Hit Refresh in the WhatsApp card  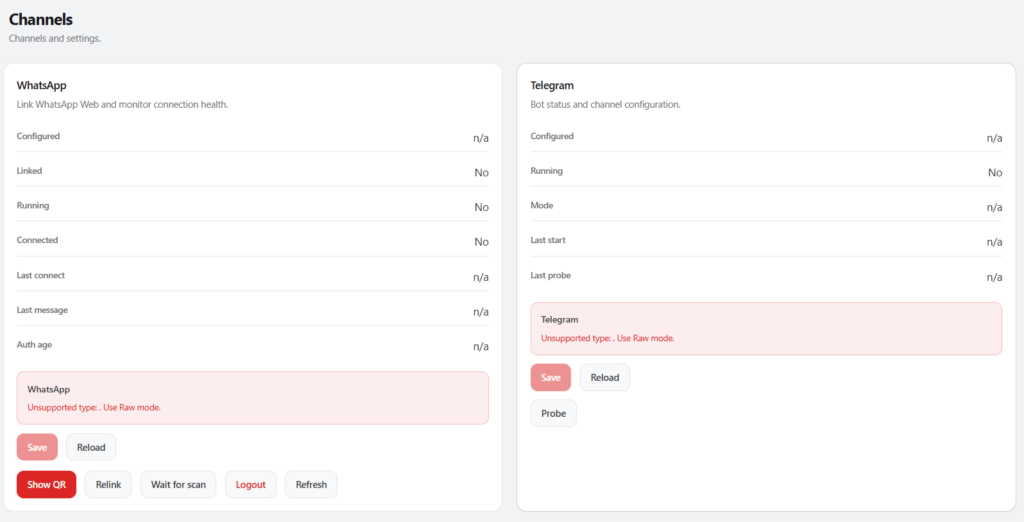pyautogui.click(x=311, y=485)
